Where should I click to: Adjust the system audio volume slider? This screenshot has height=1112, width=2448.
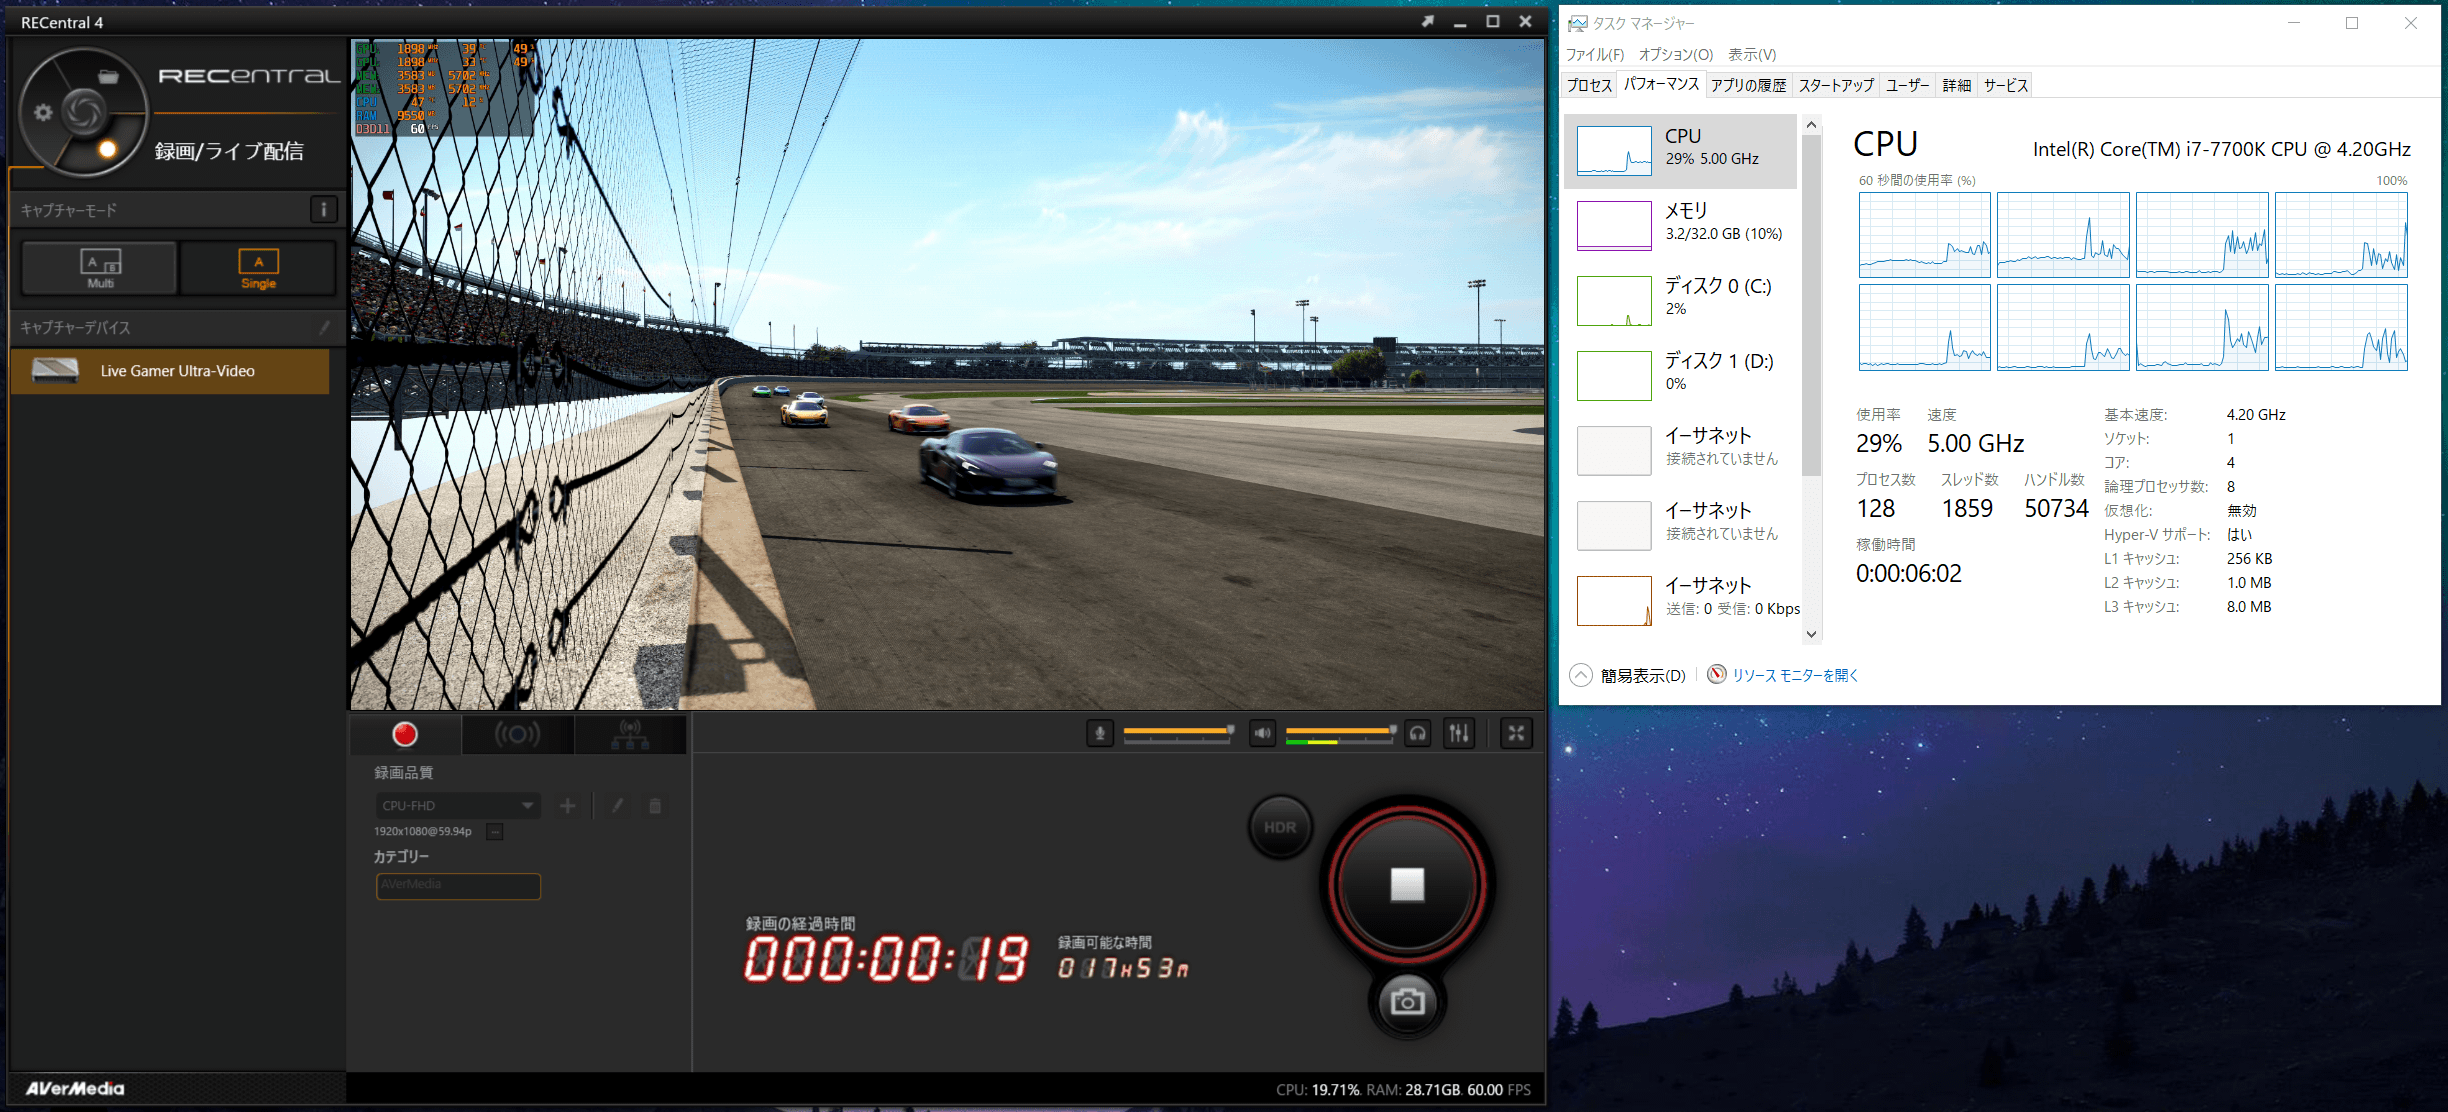click(x=1341, y=734)
